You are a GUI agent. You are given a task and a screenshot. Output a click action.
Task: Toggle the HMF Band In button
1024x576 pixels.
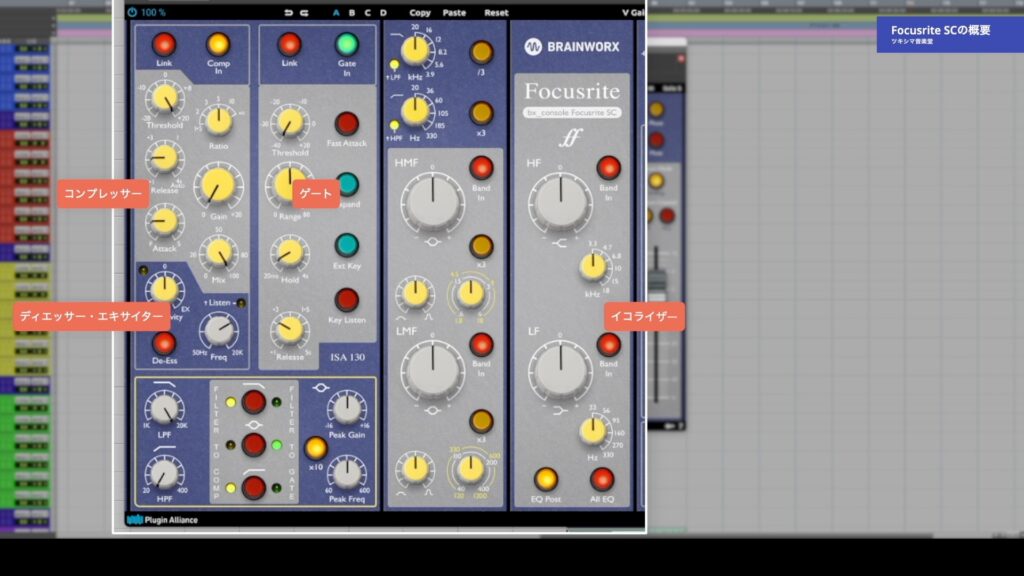[x=481, y=168]
